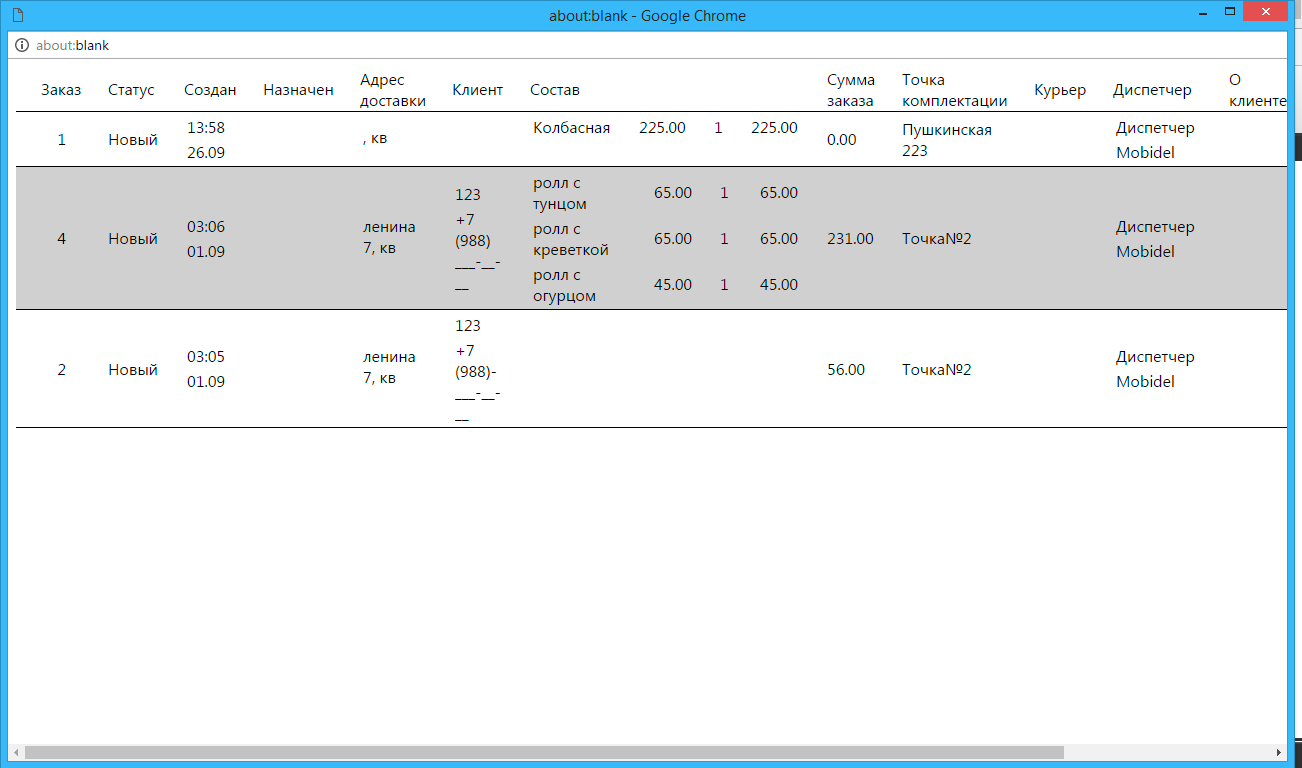
Task: Click the Адрес доставки column header
Action: coord(393,90)
